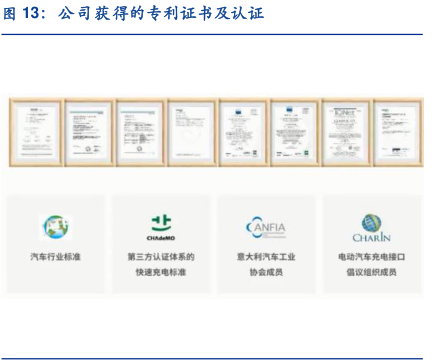Image resolution: width=434 pixels, height=362 pixels.
Task: Click the ANFIA association logo
Action: pyautogui.click(x=266, y=227)
